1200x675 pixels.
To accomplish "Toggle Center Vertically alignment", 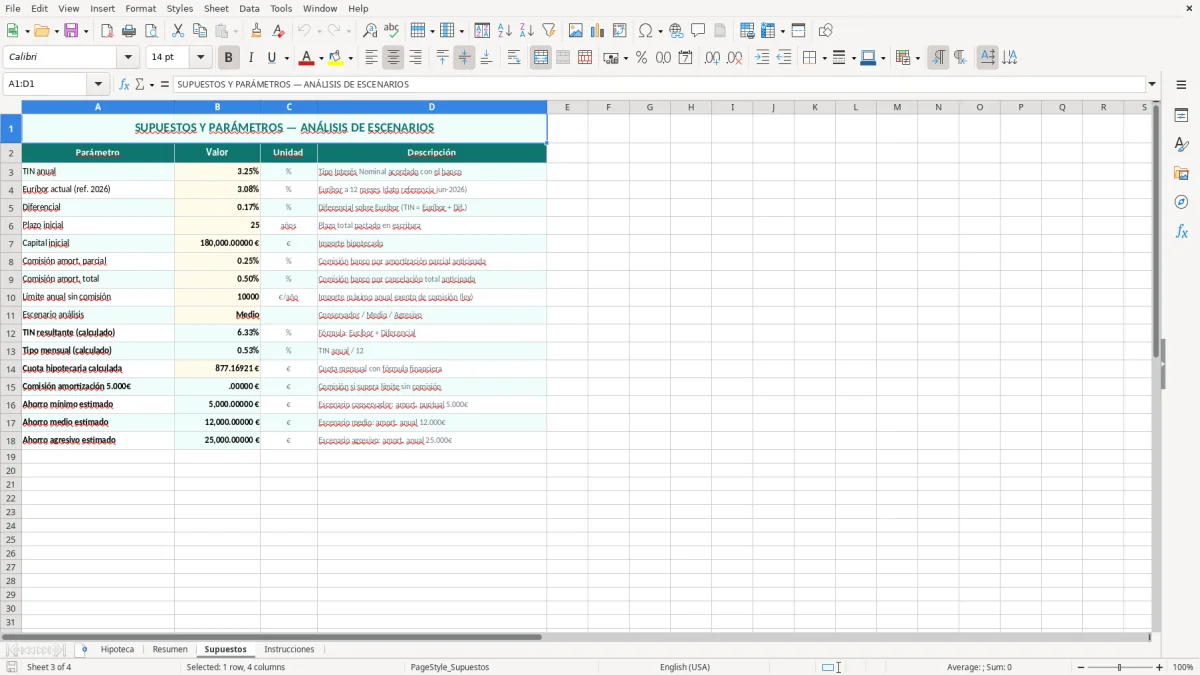I will pyautogui.click(x=464, y=58).
